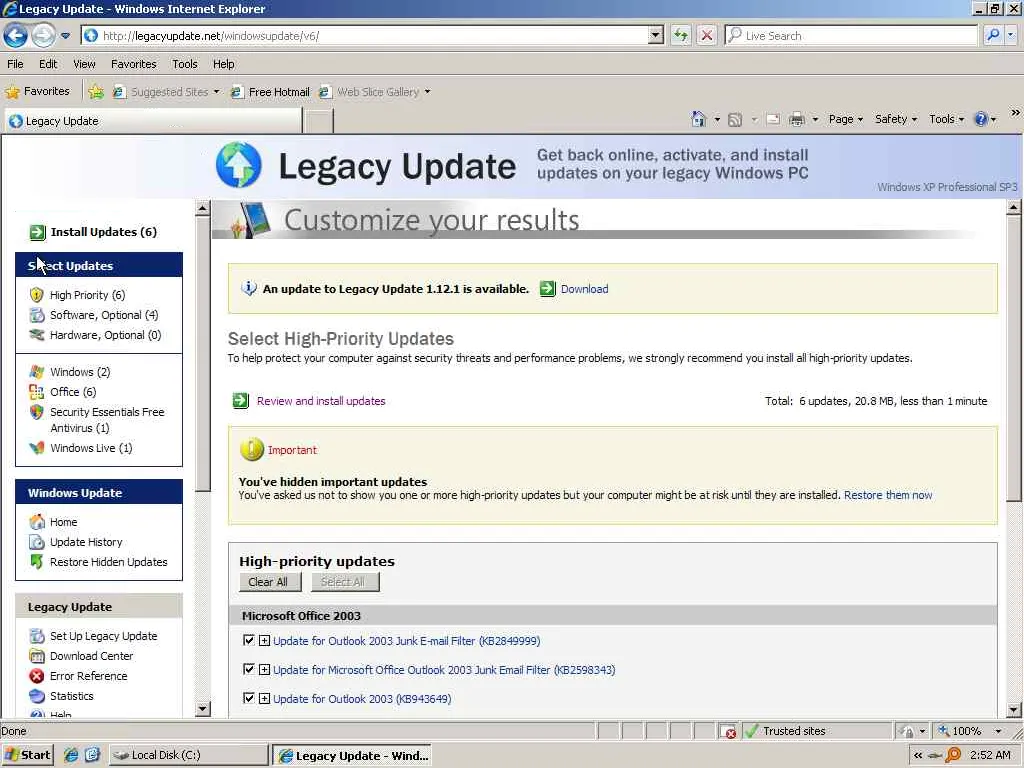Click the green arrow next to Download
This screenshot has height=768, width=1024.
click(547, 289)
